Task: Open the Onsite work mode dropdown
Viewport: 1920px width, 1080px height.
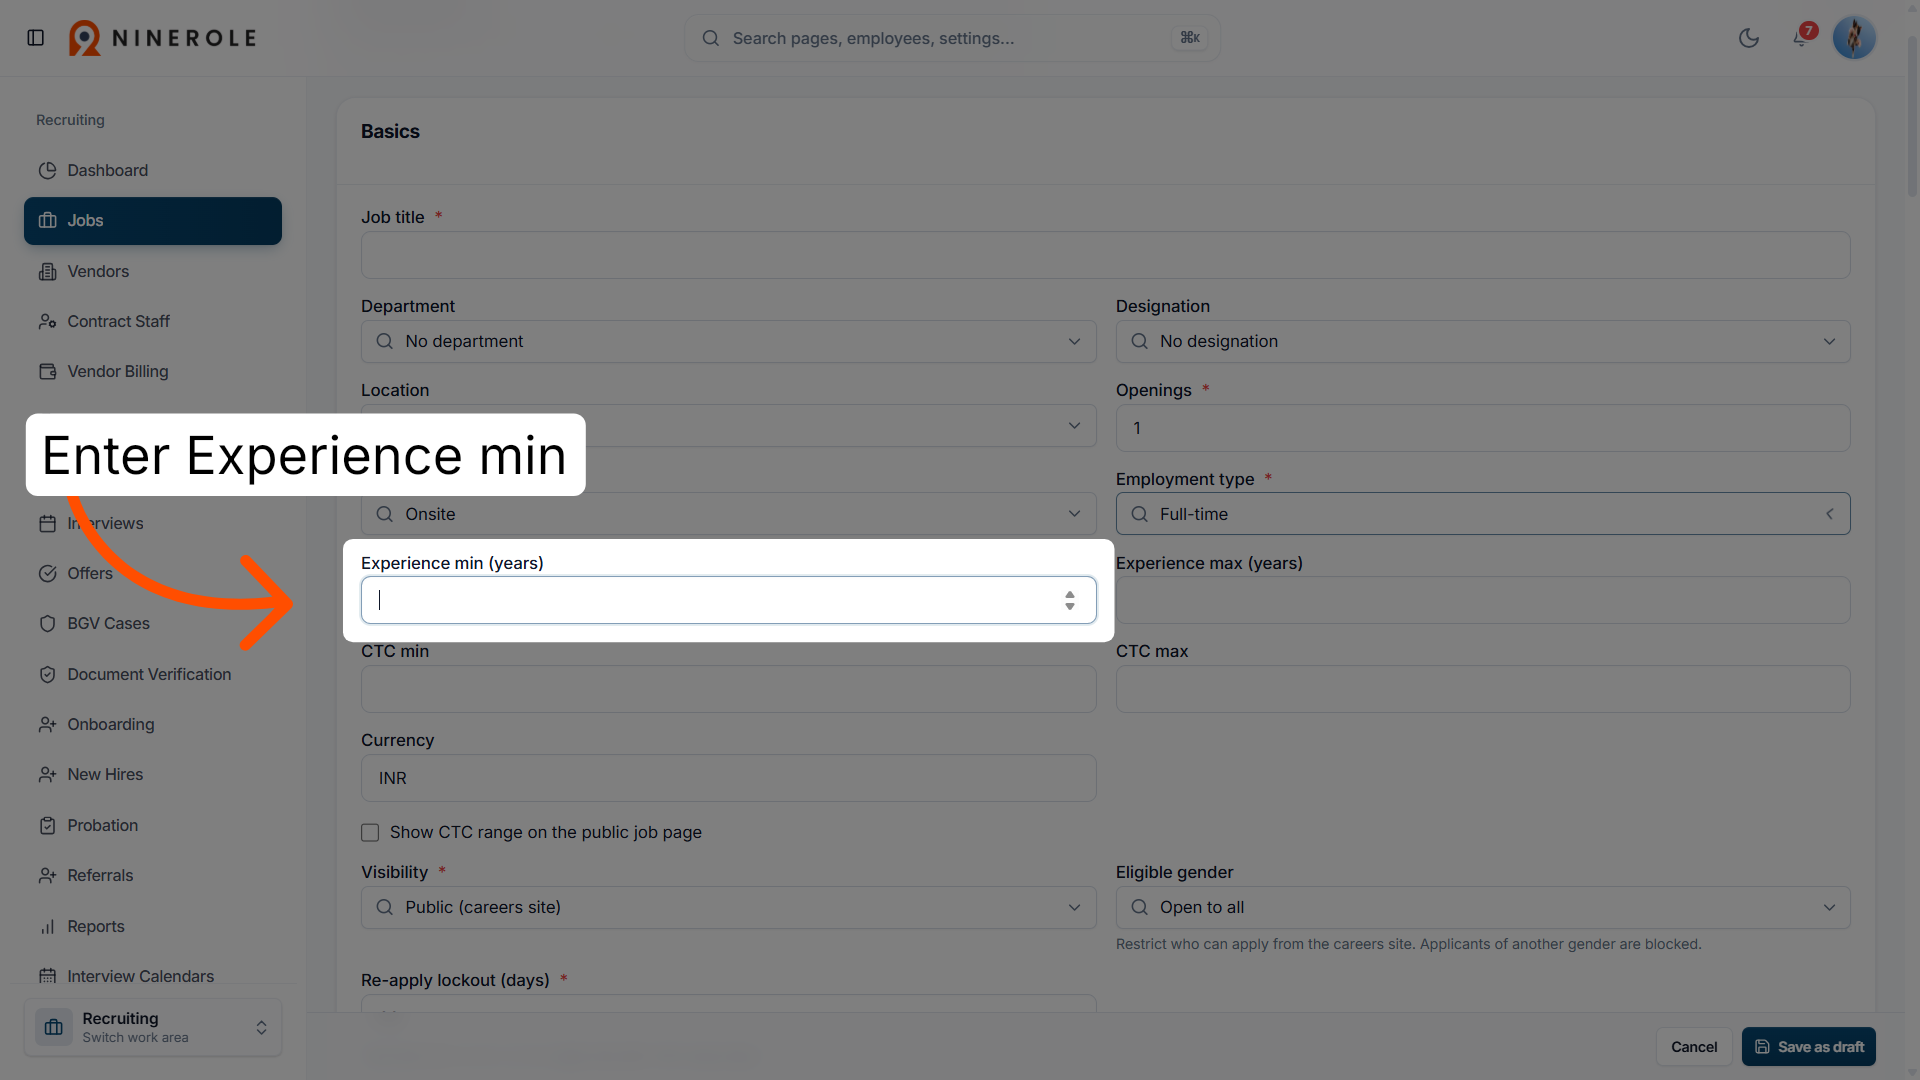Action: click(728, 514)
